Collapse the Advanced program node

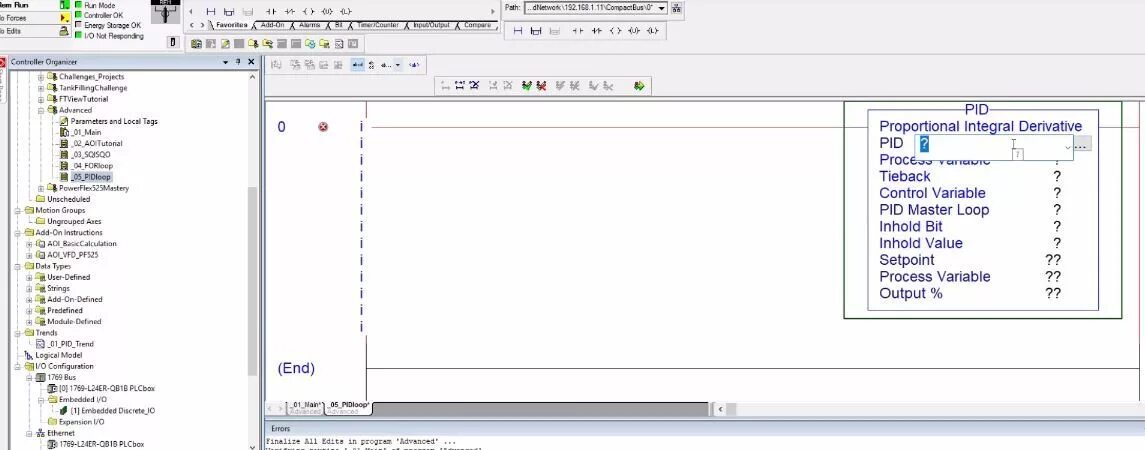(42, 110)
